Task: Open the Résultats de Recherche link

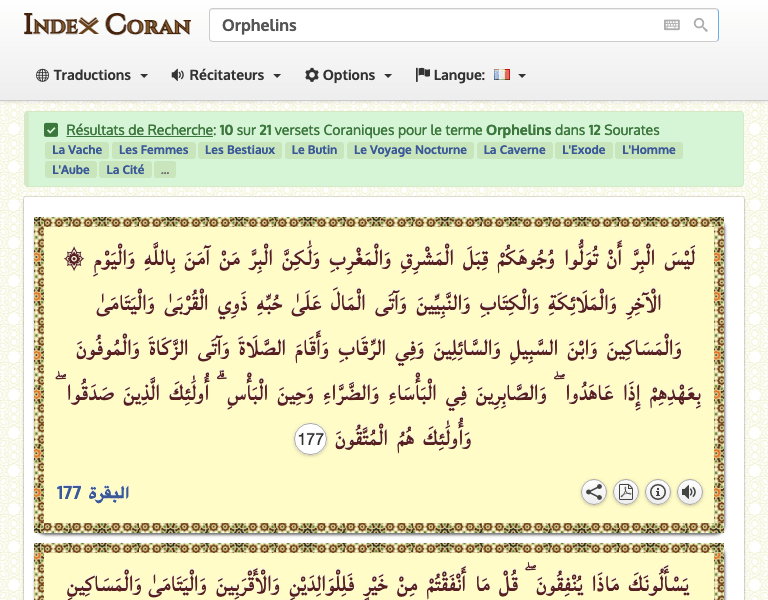Action: 140,130
